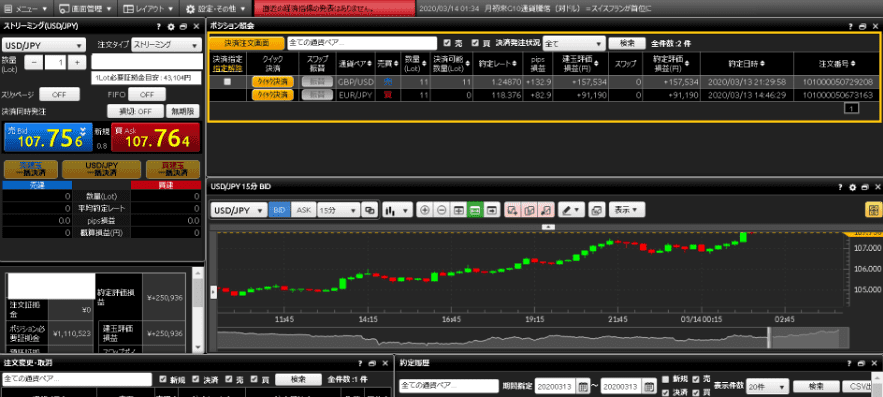Screen dimensions: 883x397
Task: Click the plus lot quantity stepper
Action: [x=77, y=63]
